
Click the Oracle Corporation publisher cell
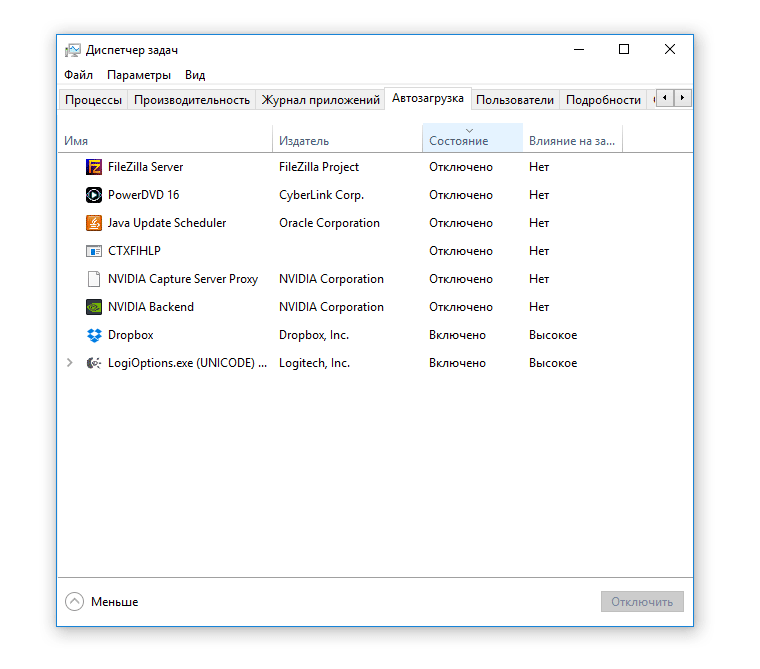329,223
